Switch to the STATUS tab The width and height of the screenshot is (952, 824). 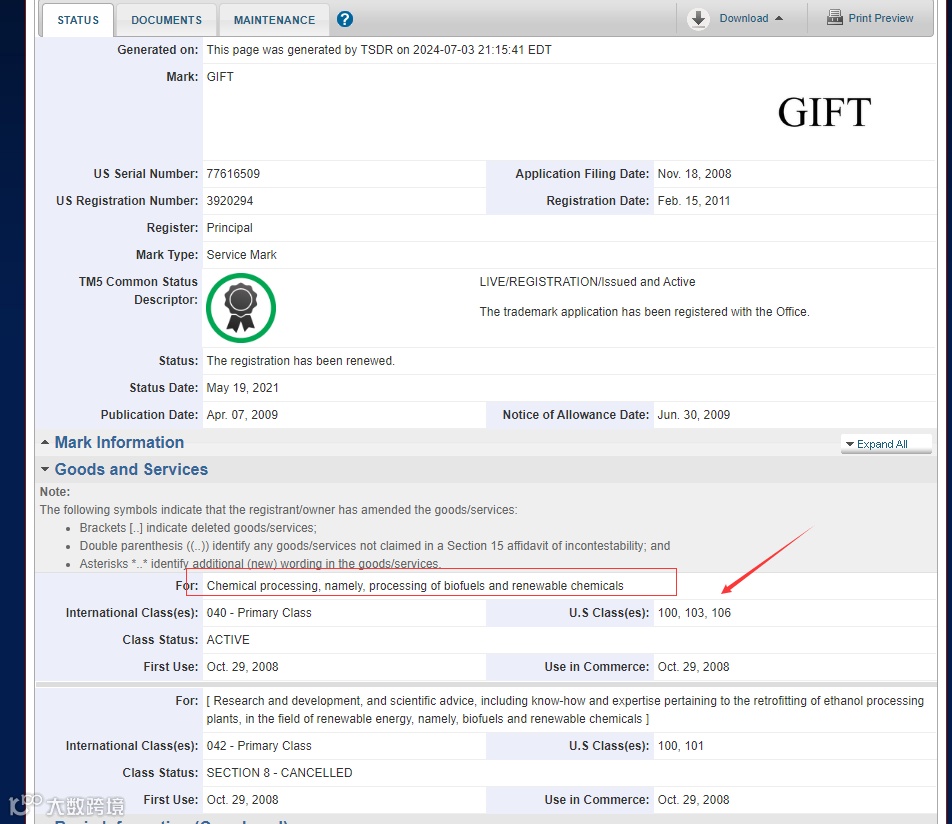click(78, 20)
